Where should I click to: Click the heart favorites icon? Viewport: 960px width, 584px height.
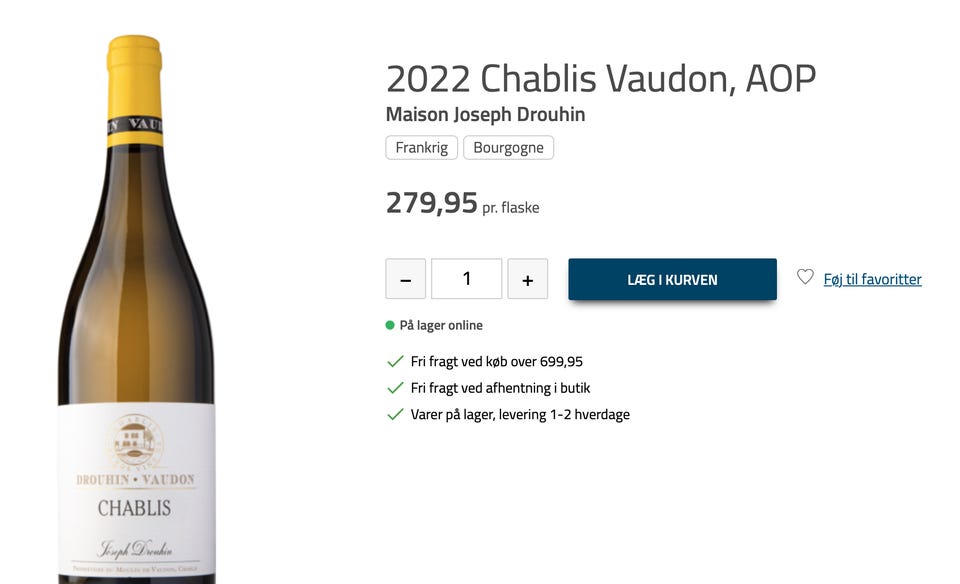[805, 277]
